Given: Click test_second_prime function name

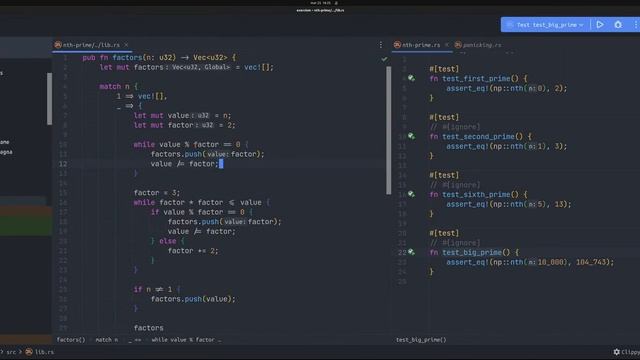Looking at the screenshot, I should (x=478, y=136).
